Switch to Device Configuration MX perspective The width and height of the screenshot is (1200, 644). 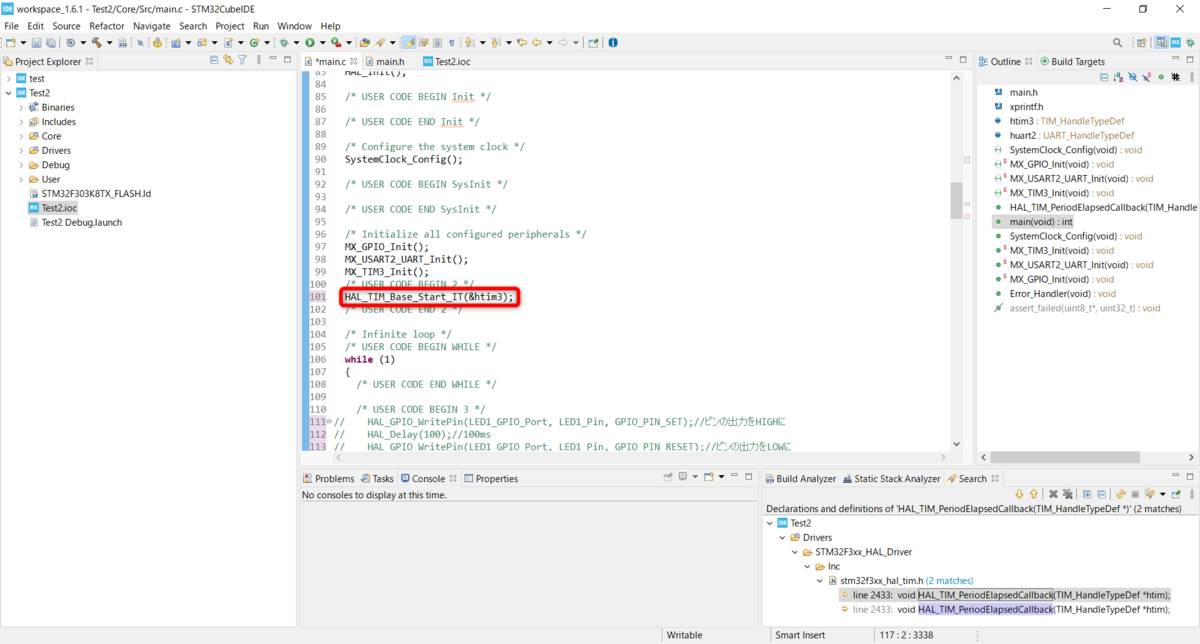click(1175, 43)
